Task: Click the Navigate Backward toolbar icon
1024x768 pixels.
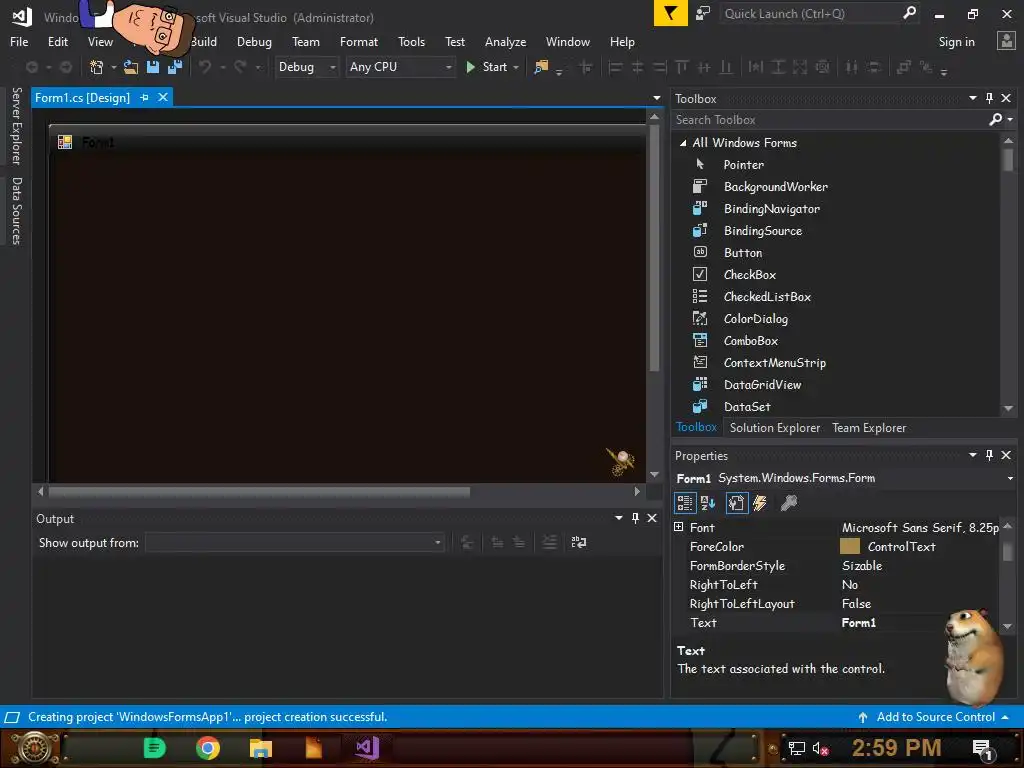Action: [31, 67]
